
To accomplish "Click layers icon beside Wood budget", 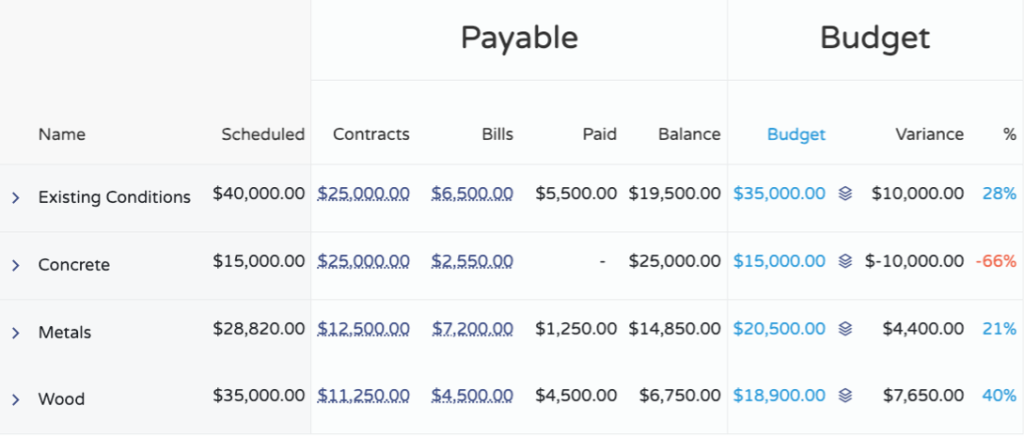I will click(x=845, y=395).
